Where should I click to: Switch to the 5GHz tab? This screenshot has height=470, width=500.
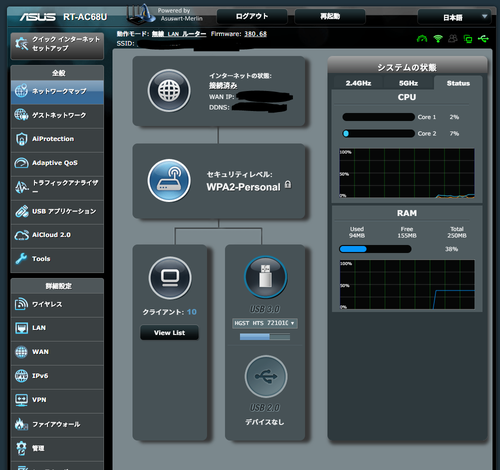(x=408, y=83)
